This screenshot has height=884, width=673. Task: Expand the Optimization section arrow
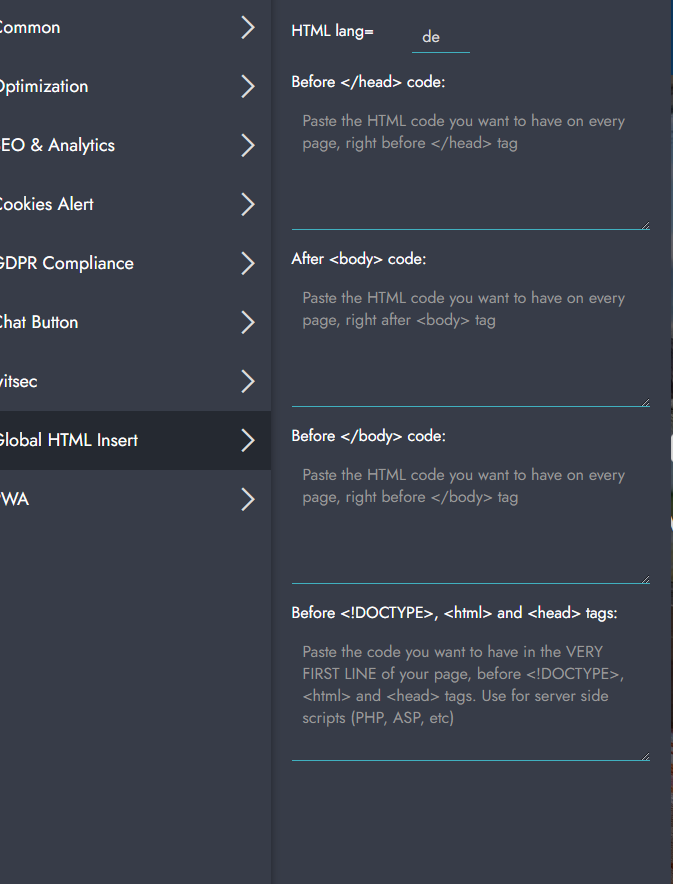click(248, 87)
